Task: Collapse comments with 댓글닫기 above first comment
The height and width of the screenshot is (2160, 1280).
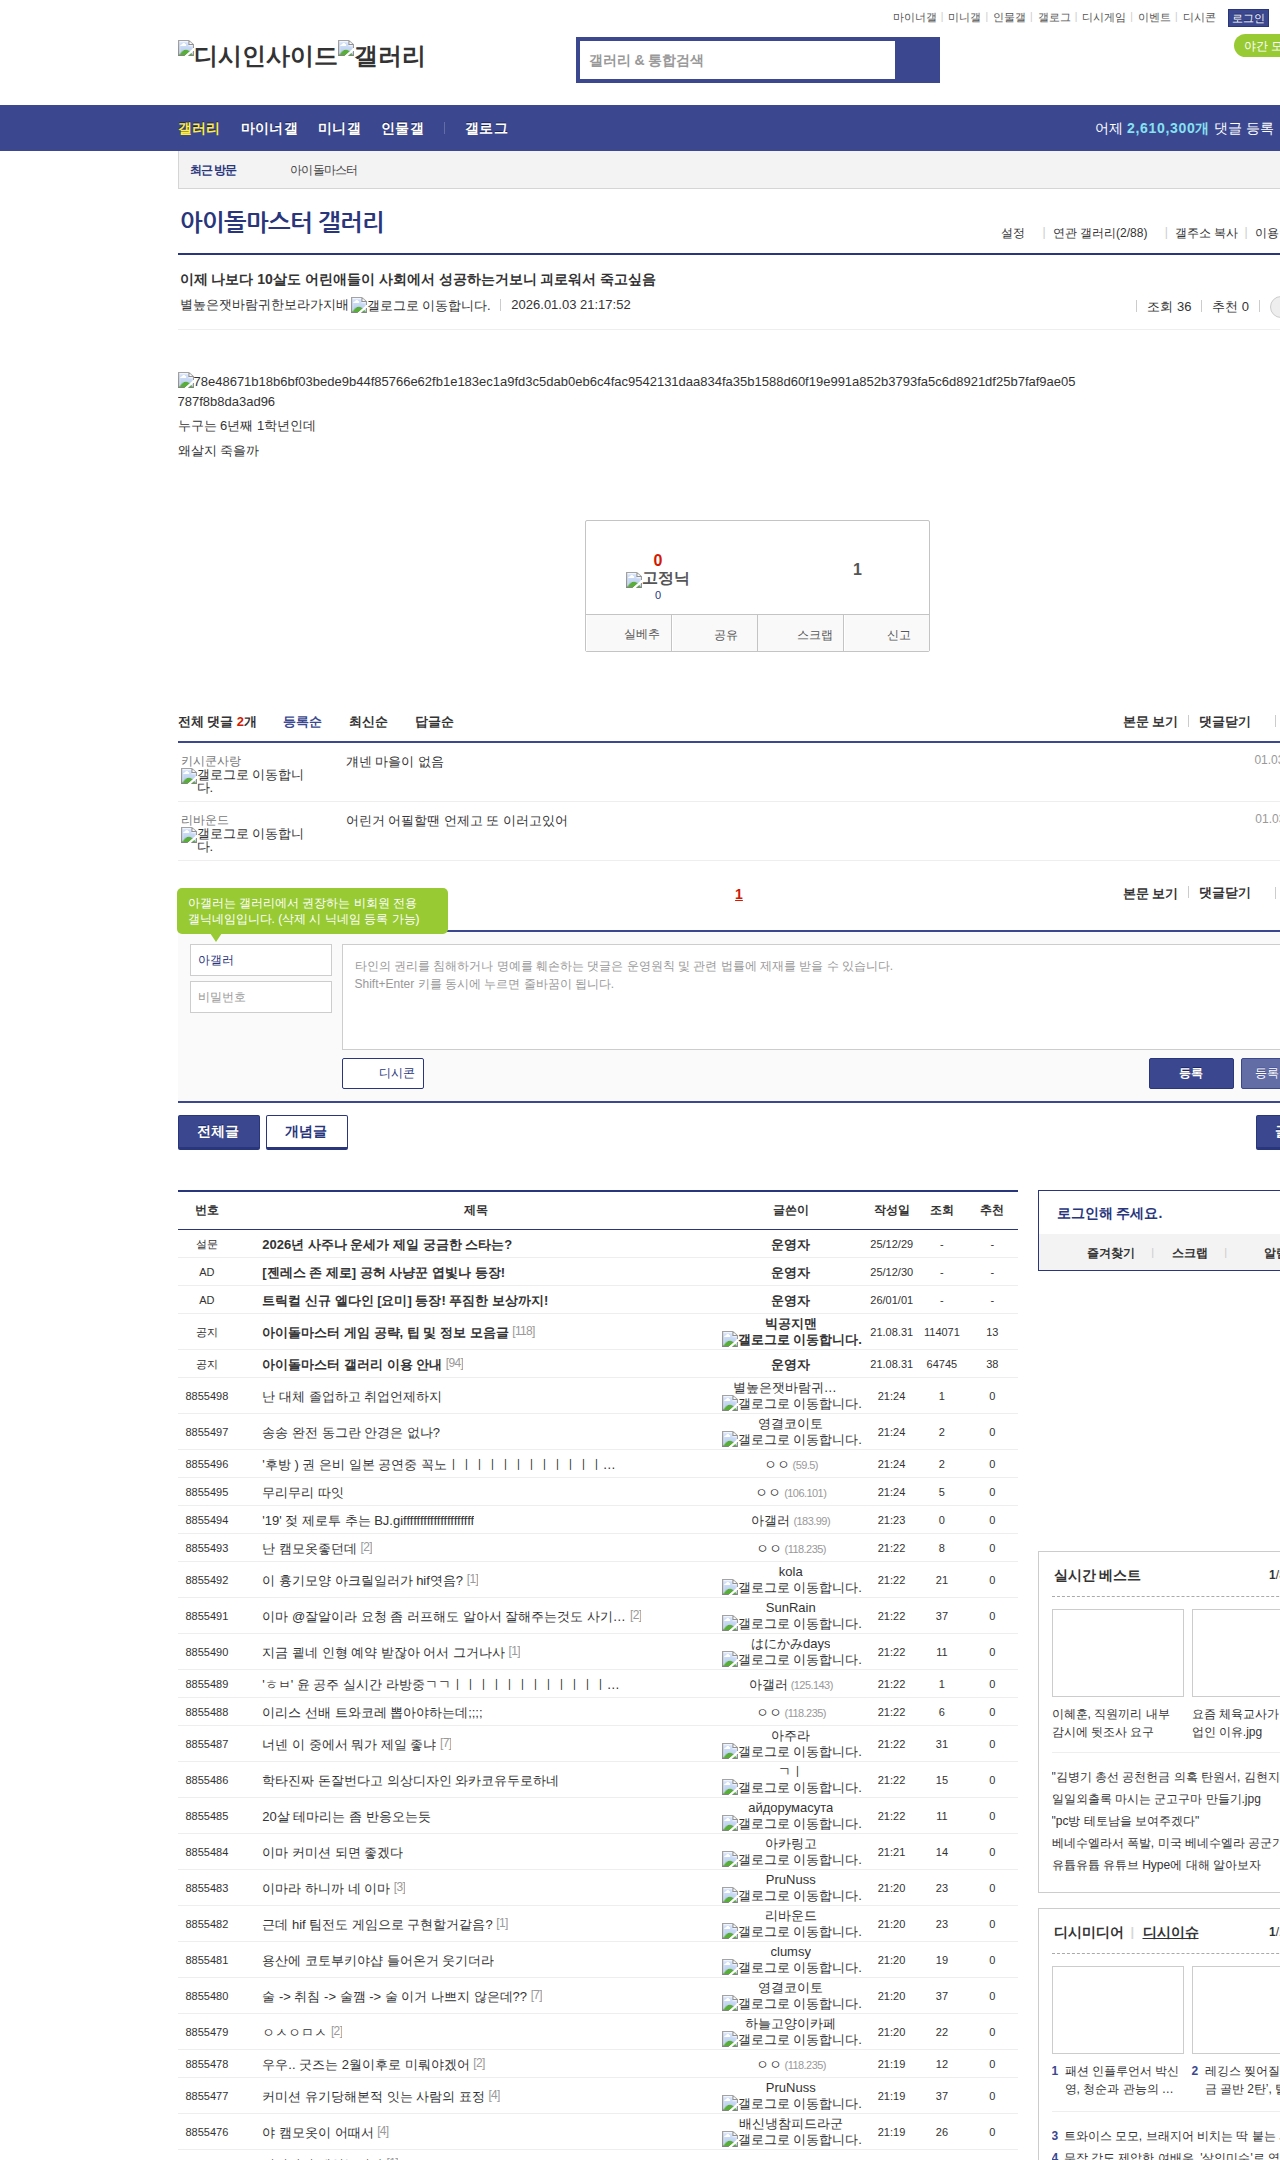Action: (1224, 722)
